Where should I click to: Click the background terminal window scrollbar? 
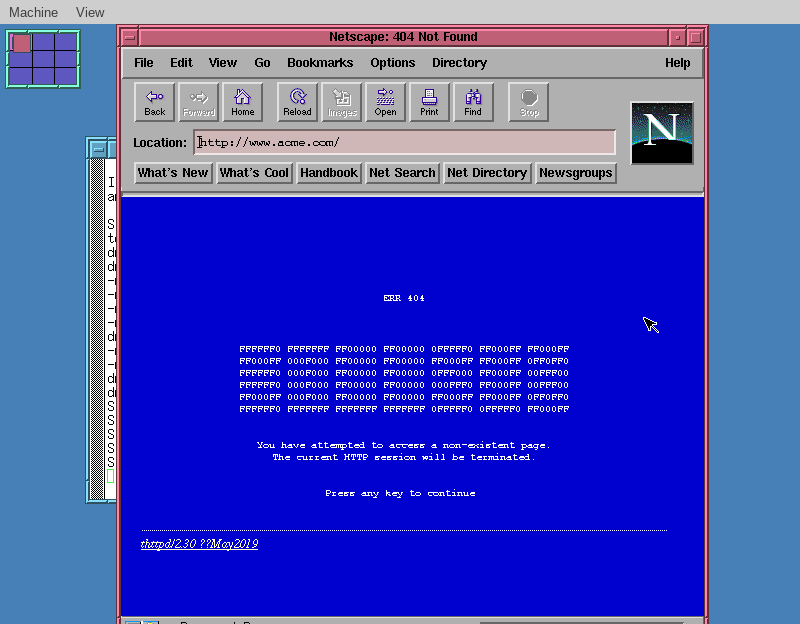96,329
